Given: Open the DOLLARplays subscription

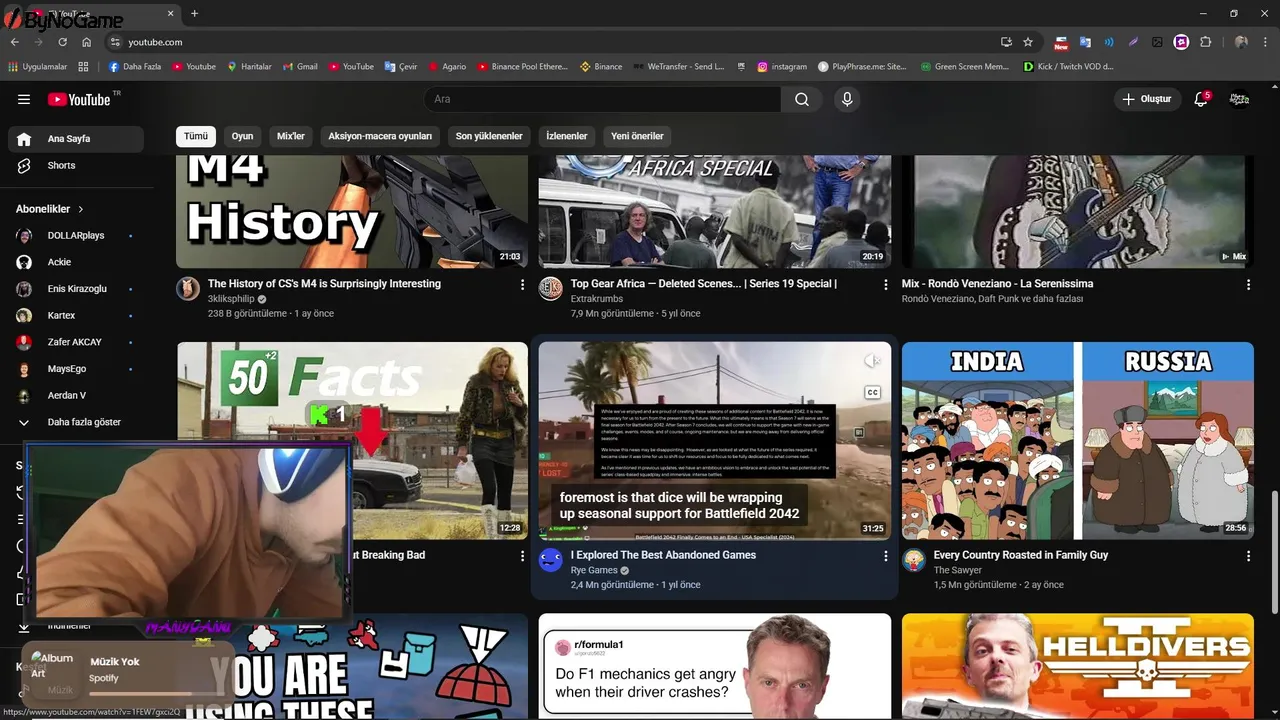Looking at the screenshot, I should 75,235.
